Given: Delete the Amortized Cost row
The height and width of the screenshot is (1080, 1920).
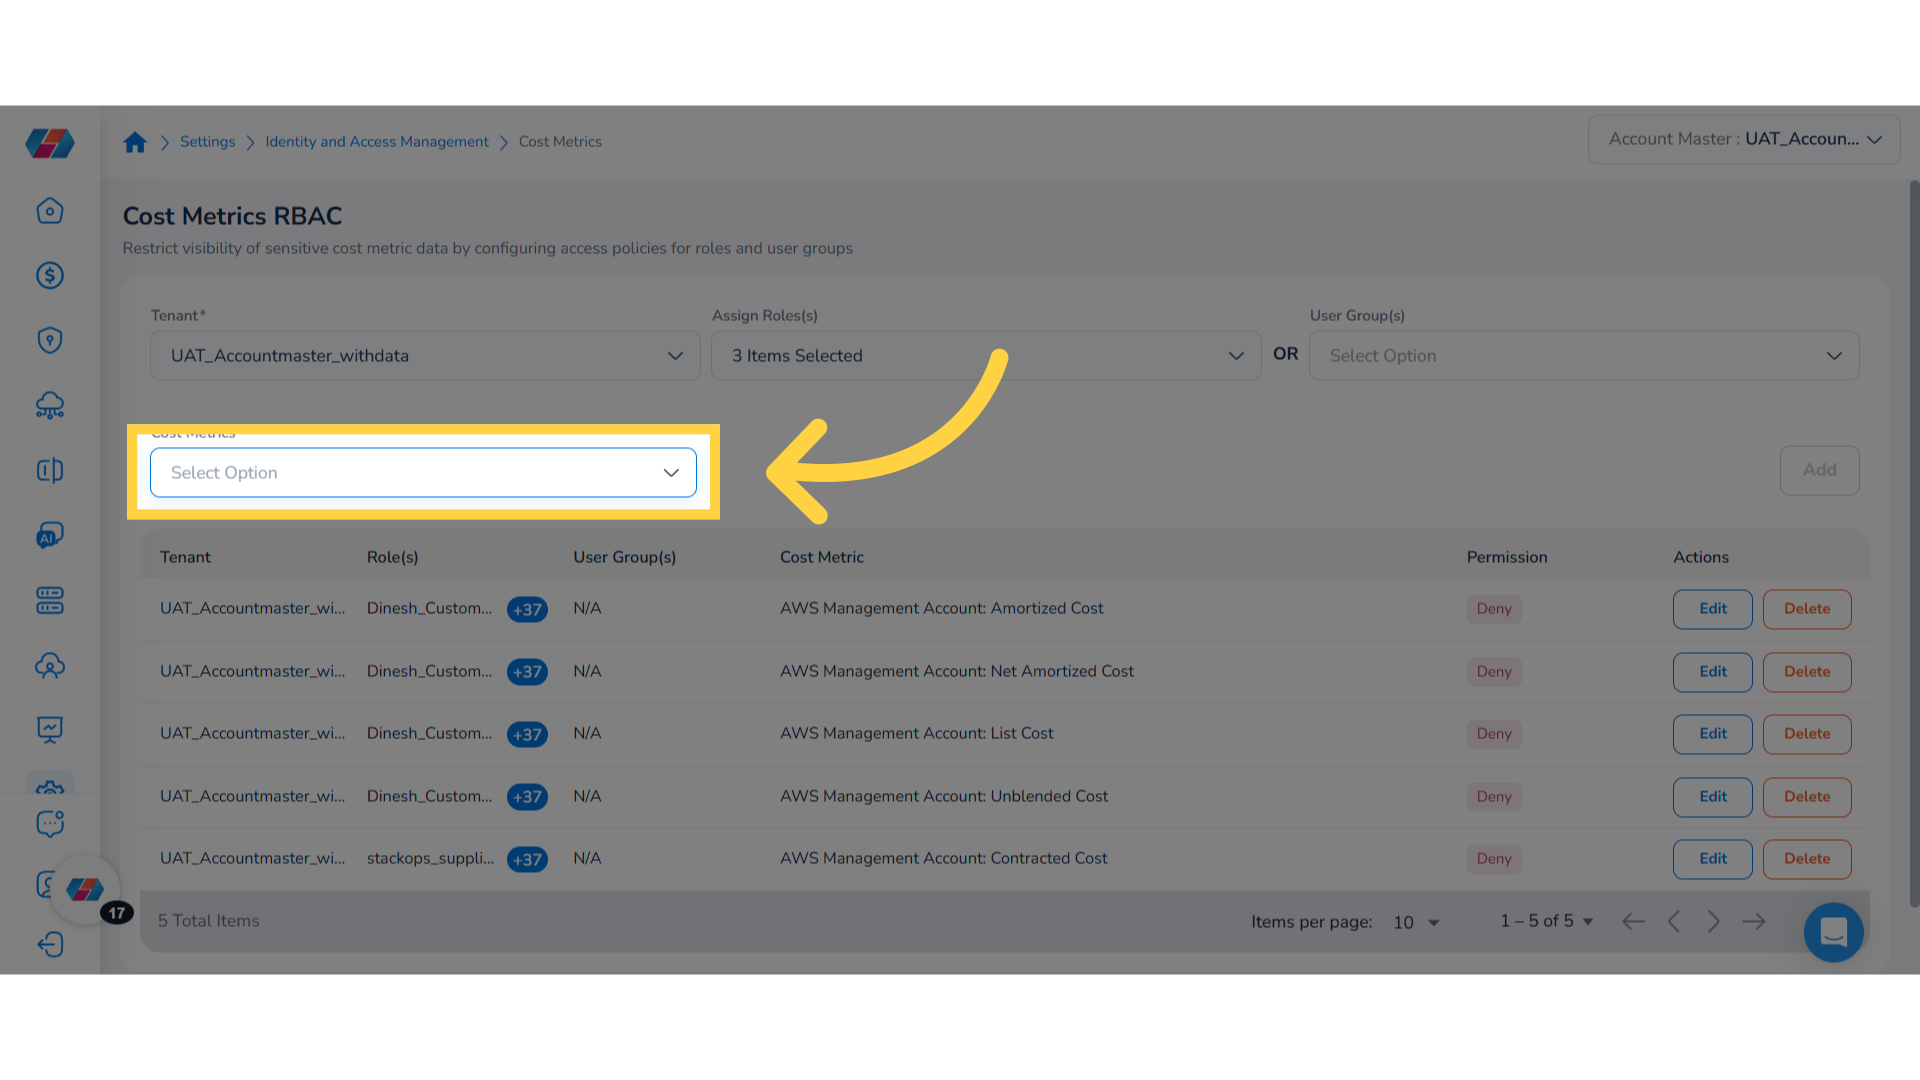Looking at the screenshot, I should (x=1806, y=609).
